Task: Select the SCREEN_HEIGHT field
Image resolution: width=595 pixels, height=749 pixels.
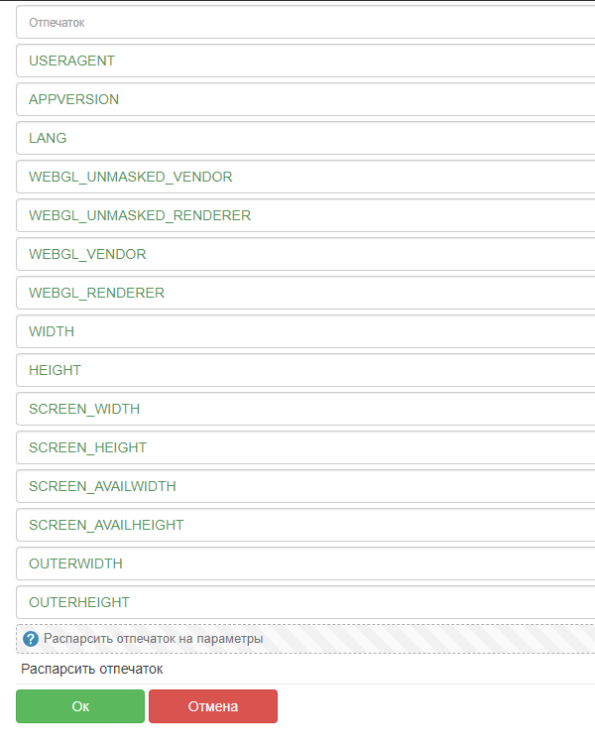Action: point(306,448)
